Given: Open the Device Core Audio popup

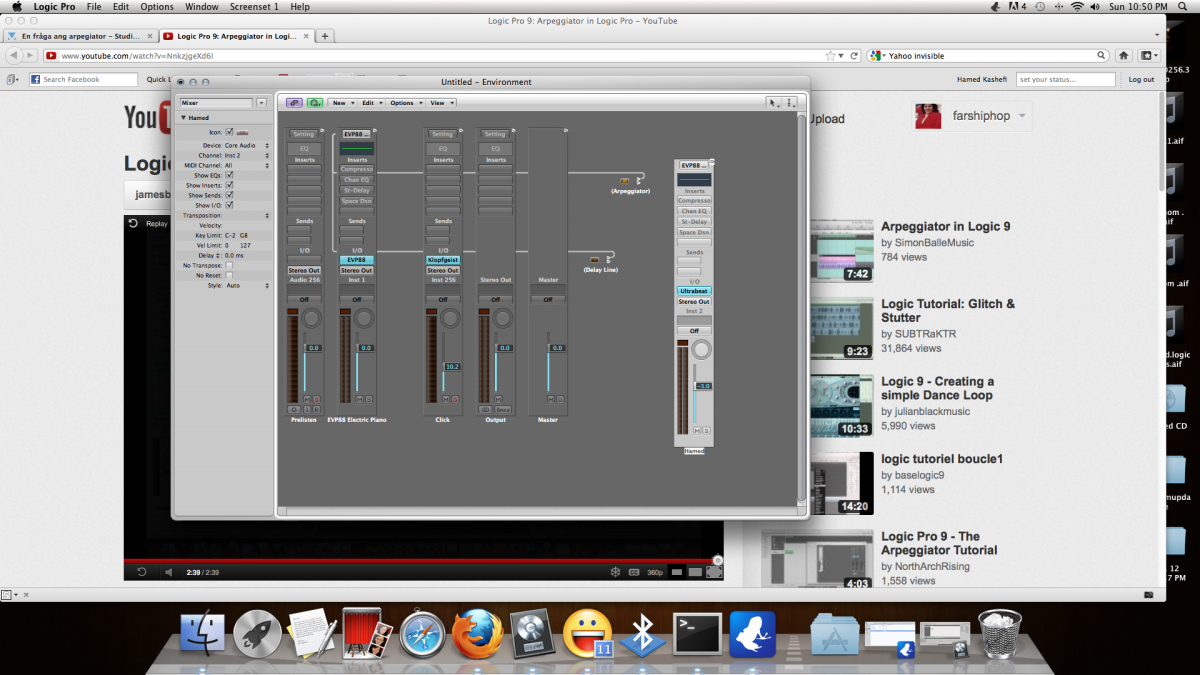Looking at the screenshot, I should click(x=247, y=145).
